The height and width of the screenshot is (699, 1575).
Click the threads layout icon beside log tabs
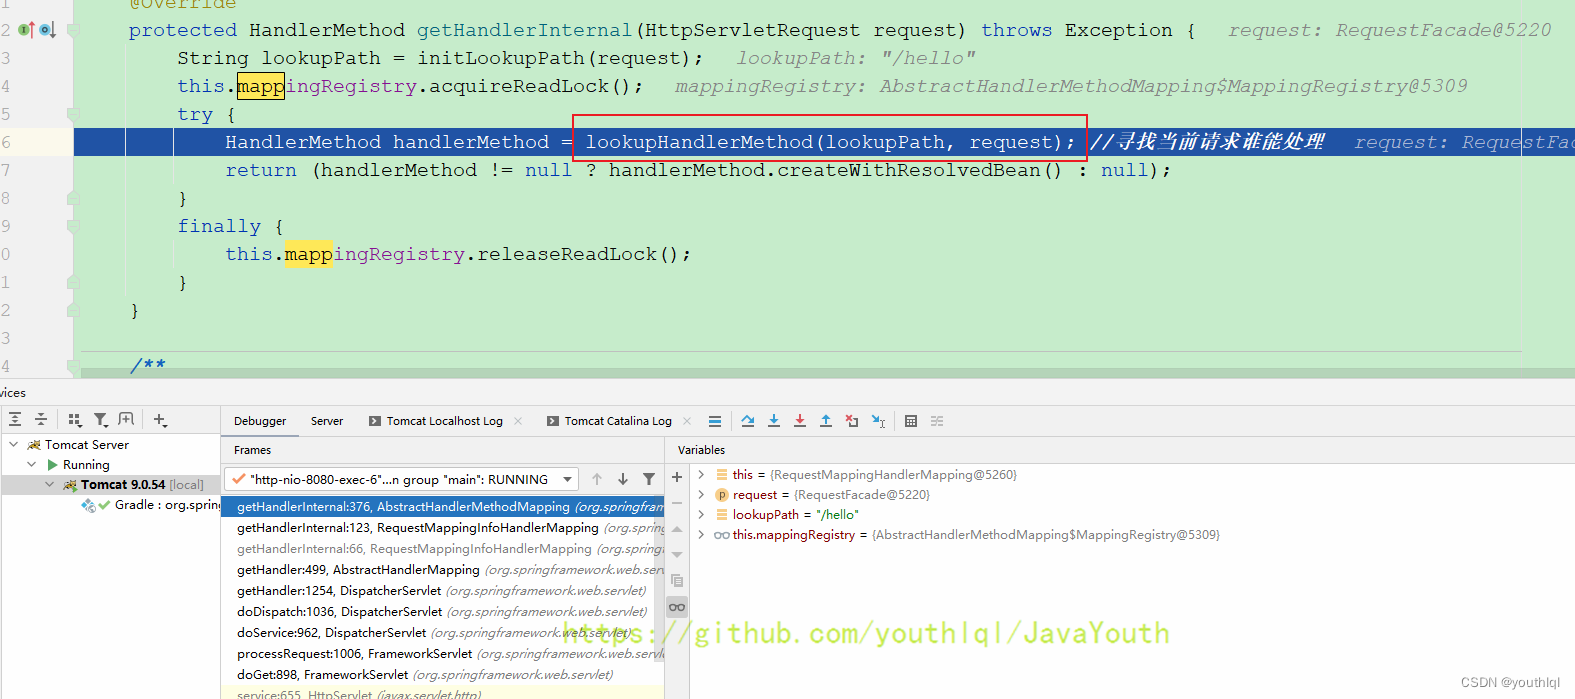[x=714, y=421]
